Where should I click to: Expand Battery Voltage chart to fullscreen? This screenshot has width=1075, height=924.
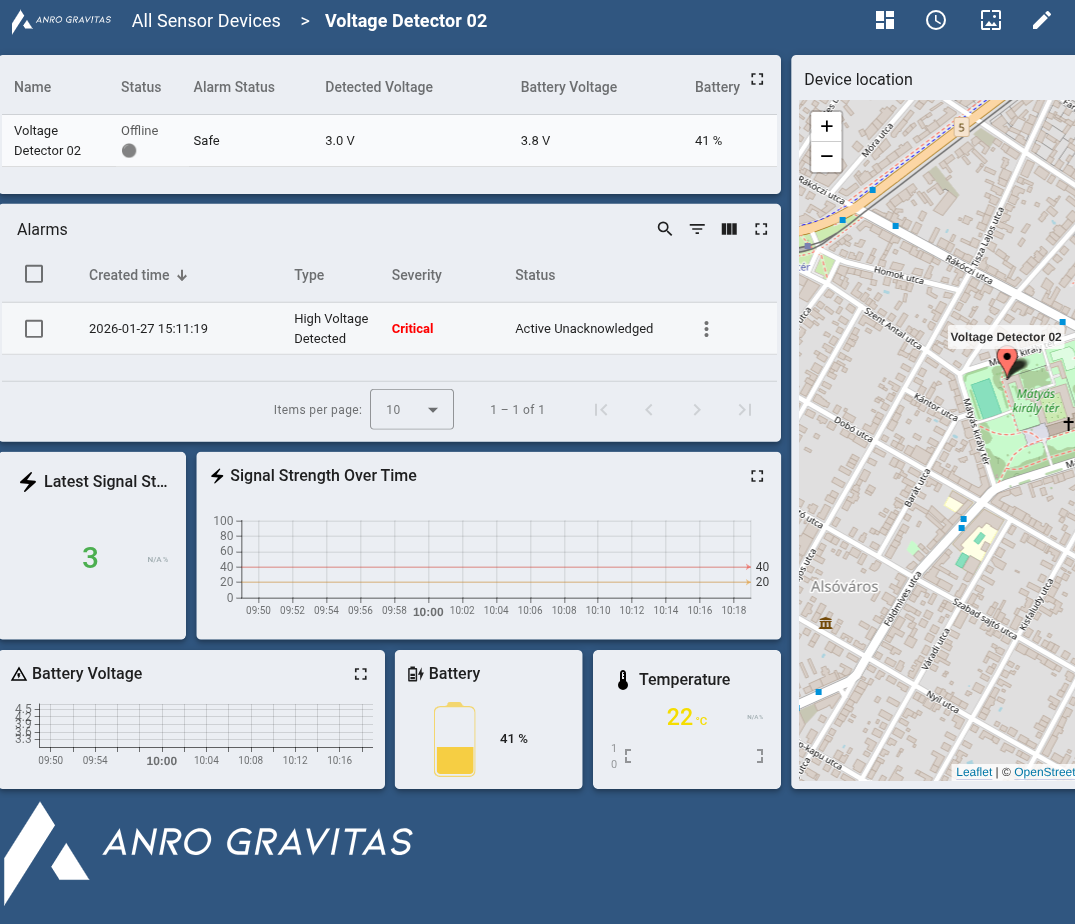(361, 674)
